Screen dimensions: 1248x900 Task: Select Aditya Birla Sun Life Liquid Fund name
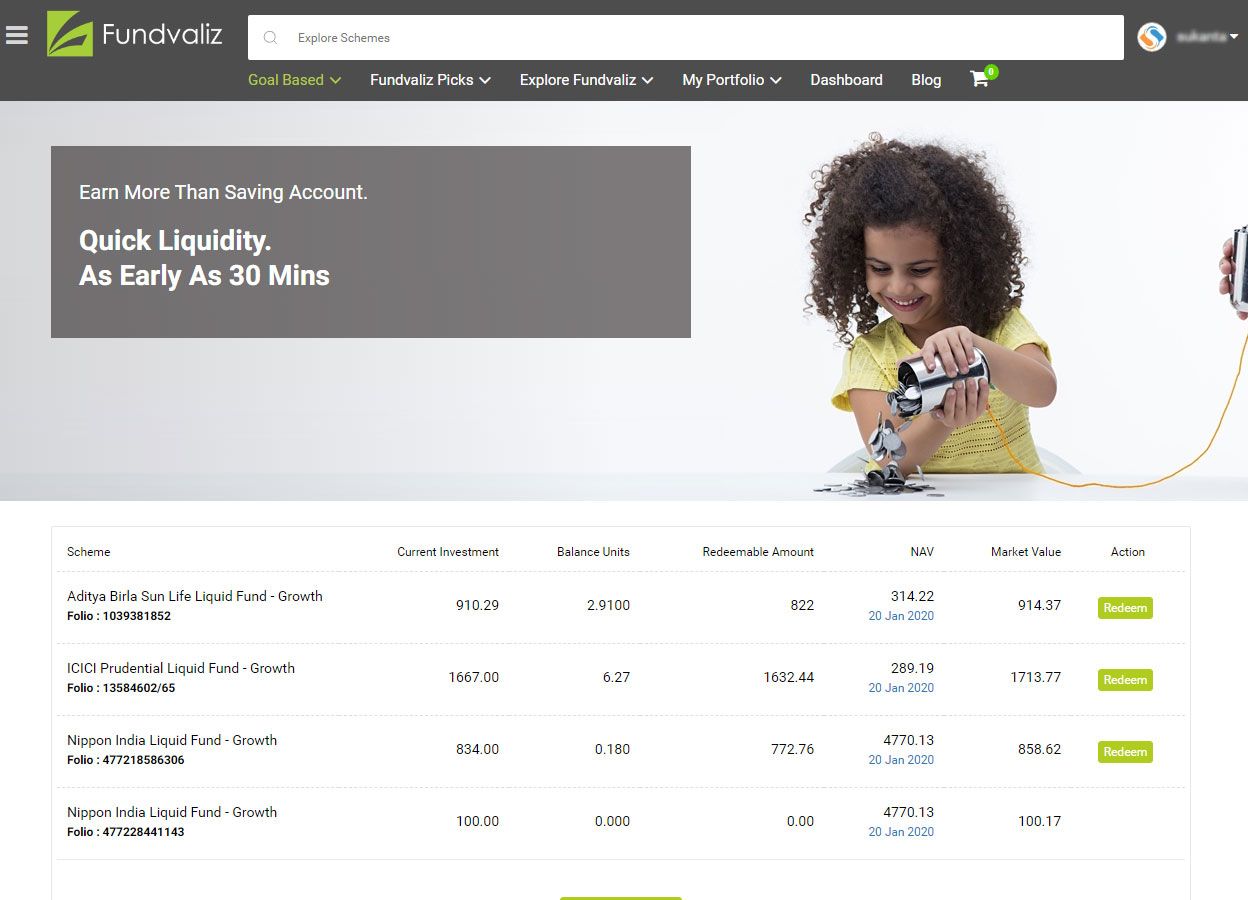195,596
